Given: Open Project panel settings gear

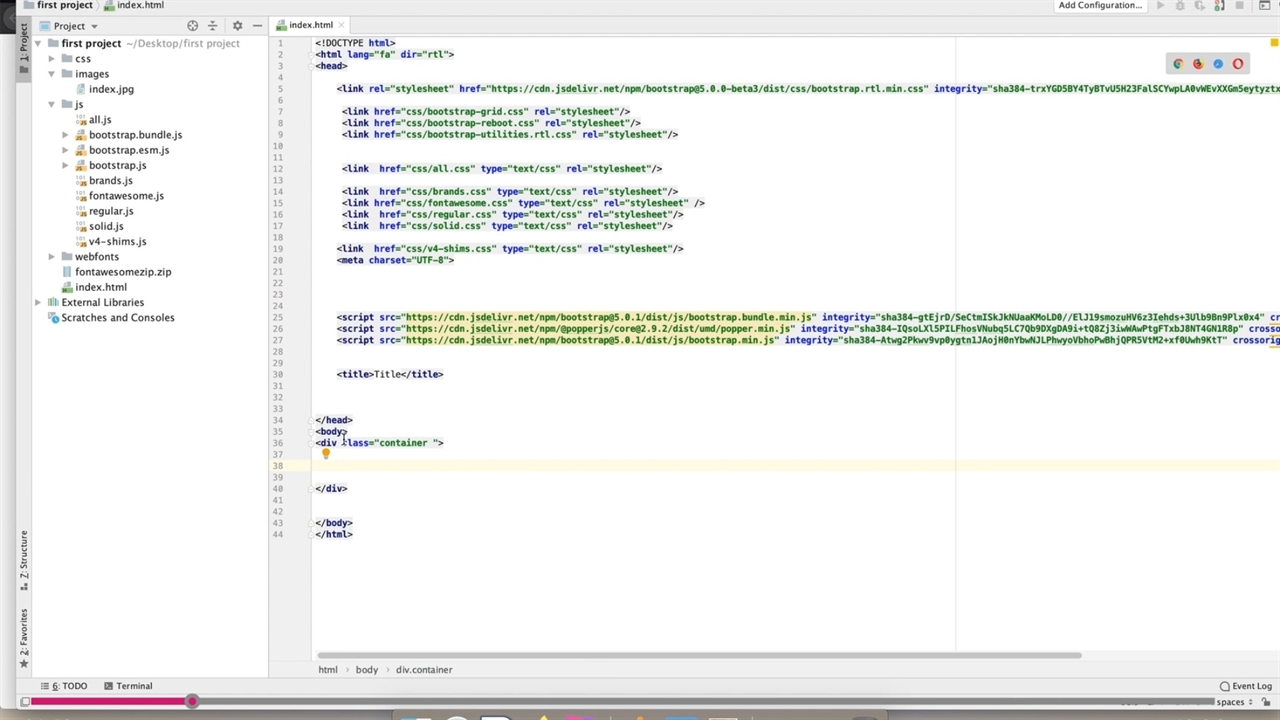Looking at the screenshot, I should click(x=237, y=26).
